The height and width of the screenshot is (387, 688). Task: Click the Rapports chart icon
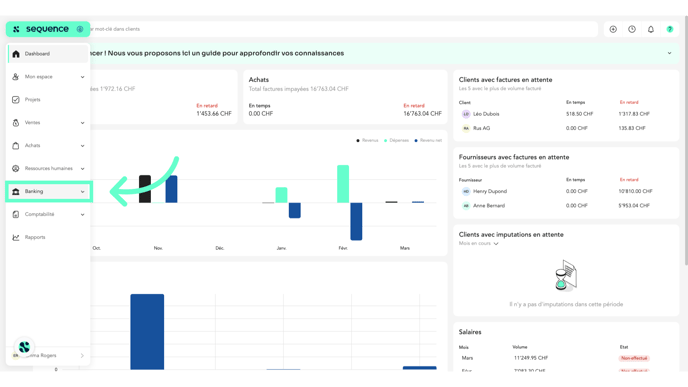point(16,237)
